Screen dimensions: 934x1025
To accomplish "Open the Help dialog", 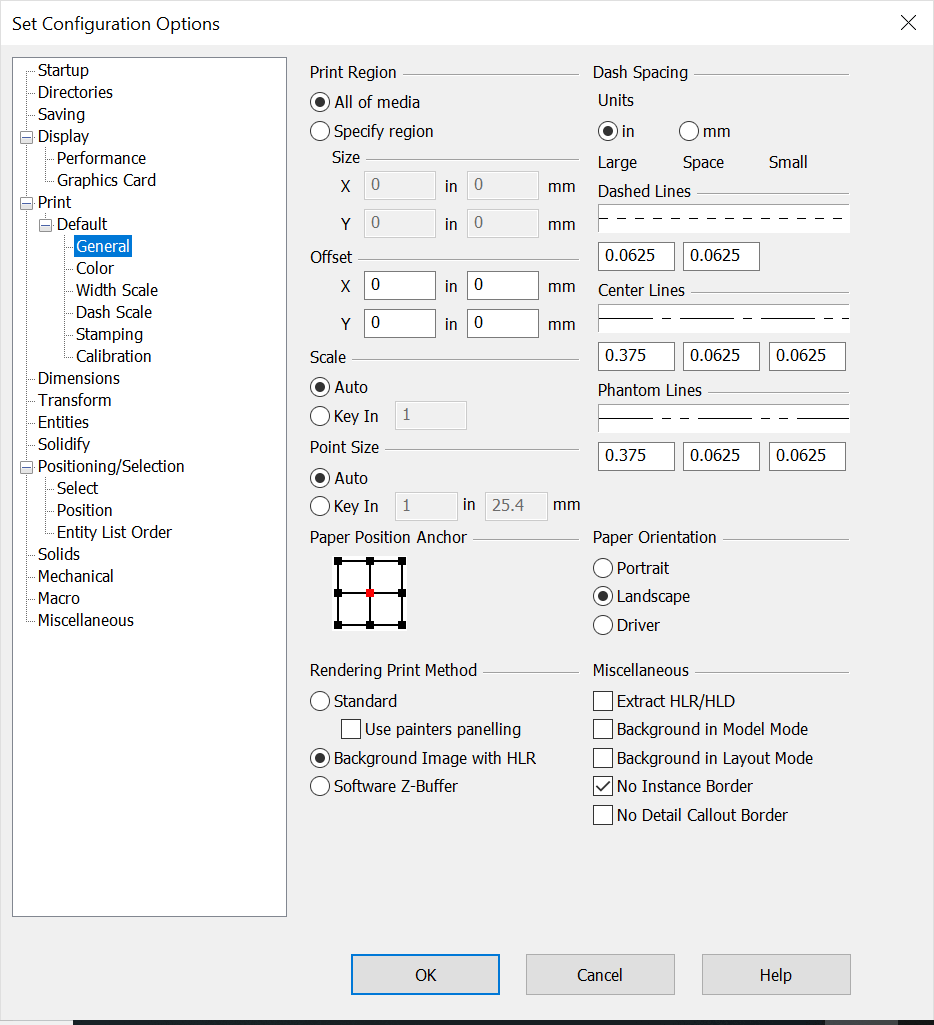I will [x=775, y=974].
